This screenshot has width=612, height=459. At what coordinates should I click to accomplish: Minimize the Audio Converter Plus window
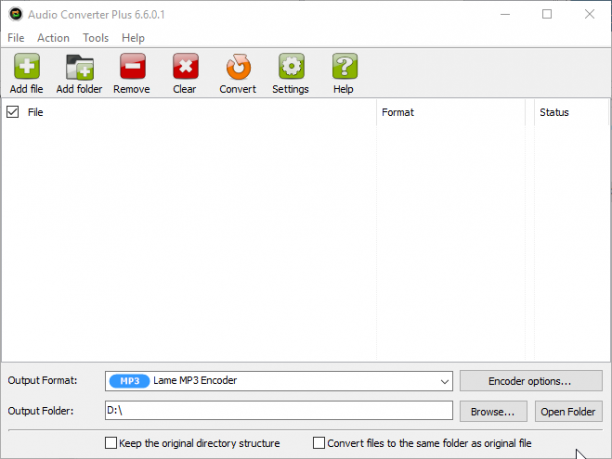coord(505,14)
